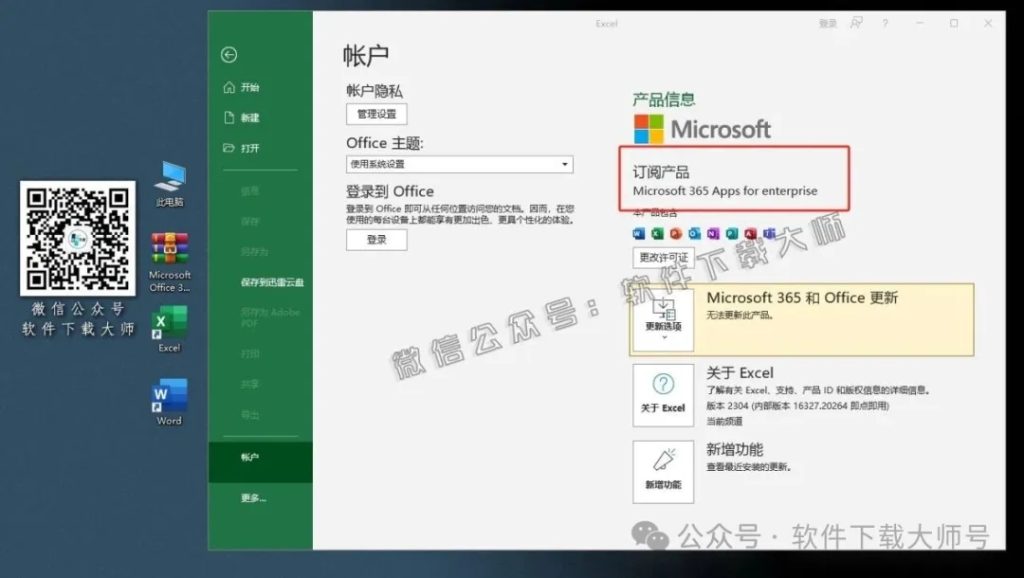1024x578 pixels.
Task: Click the 更改许可证 button
Action: pyautogui.click(x=662, y=258)
